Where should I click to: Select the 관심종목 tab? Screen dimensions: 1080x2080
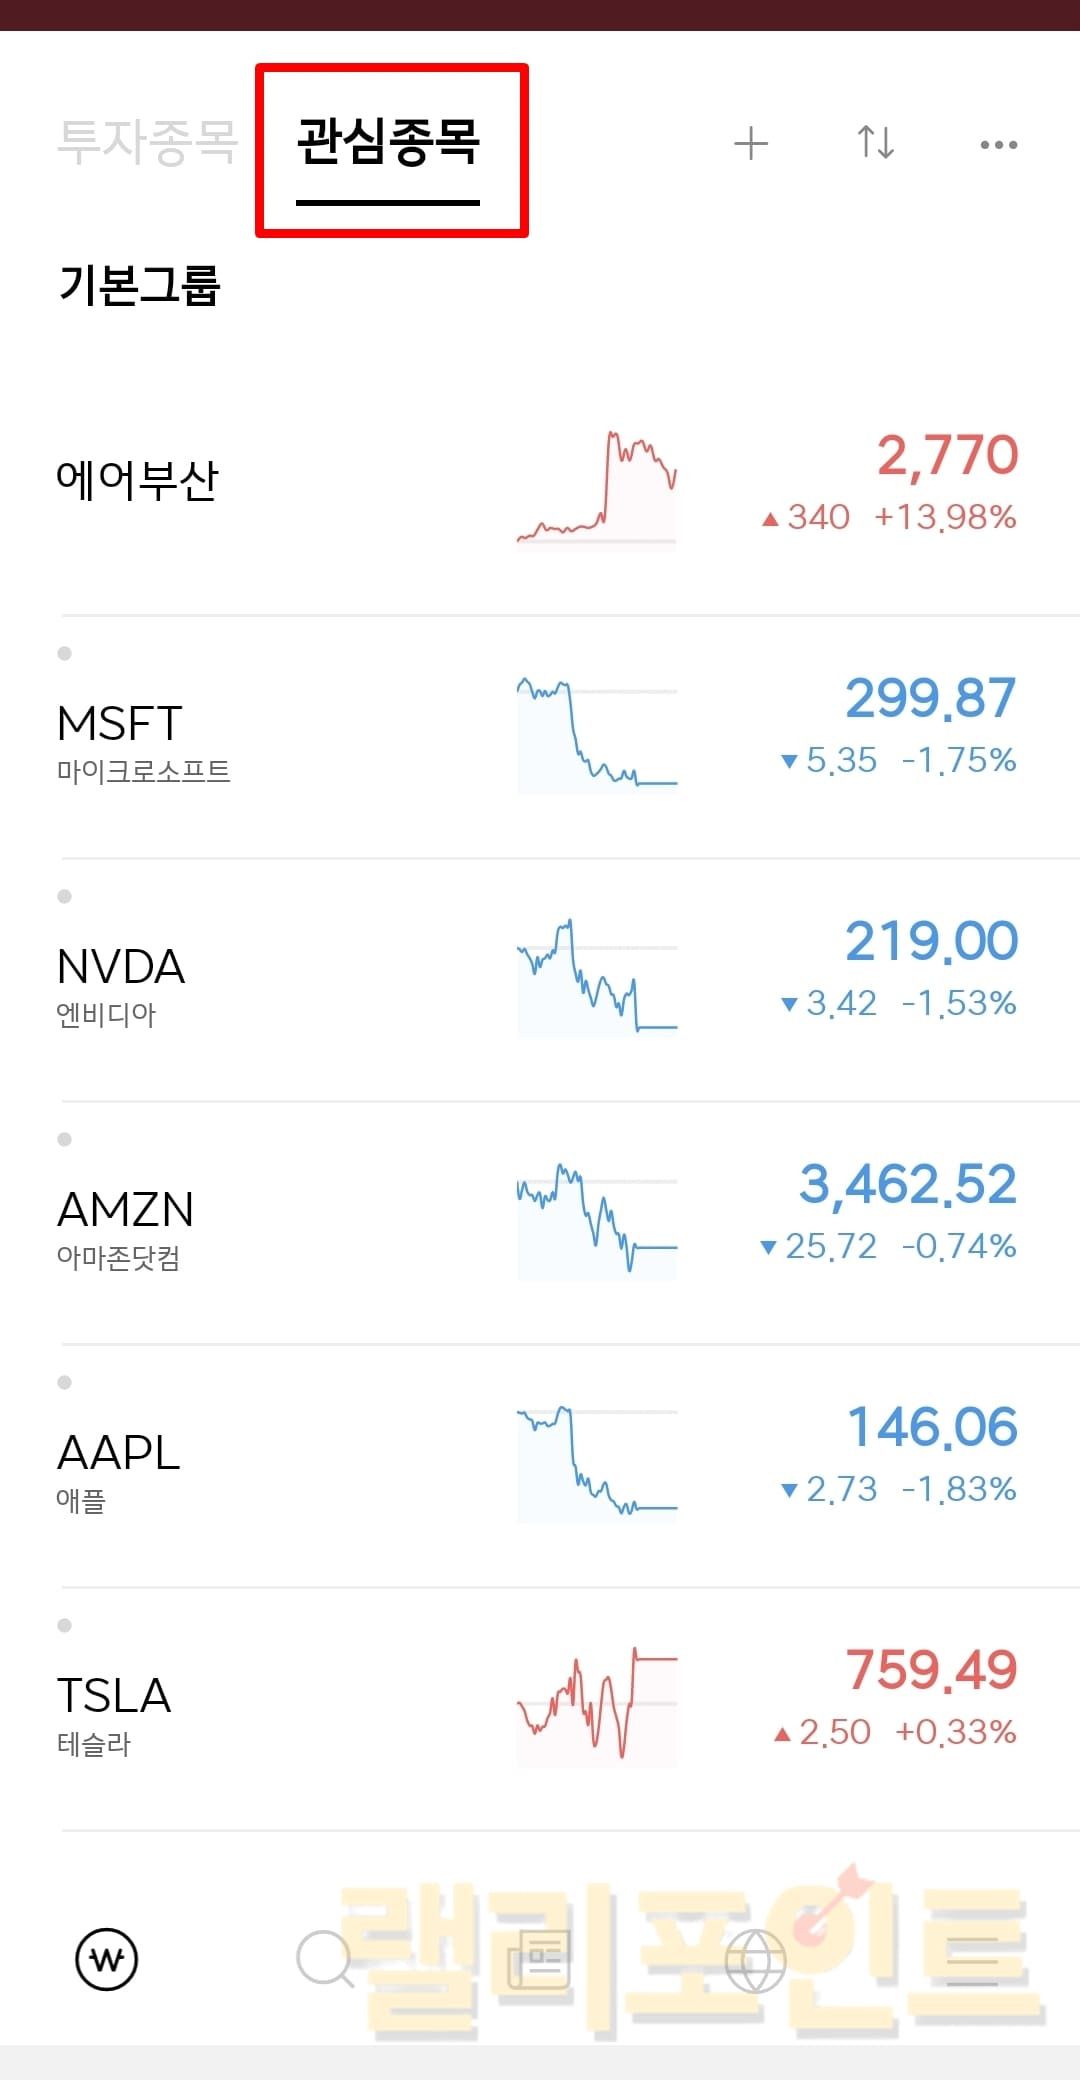point(389,142)
